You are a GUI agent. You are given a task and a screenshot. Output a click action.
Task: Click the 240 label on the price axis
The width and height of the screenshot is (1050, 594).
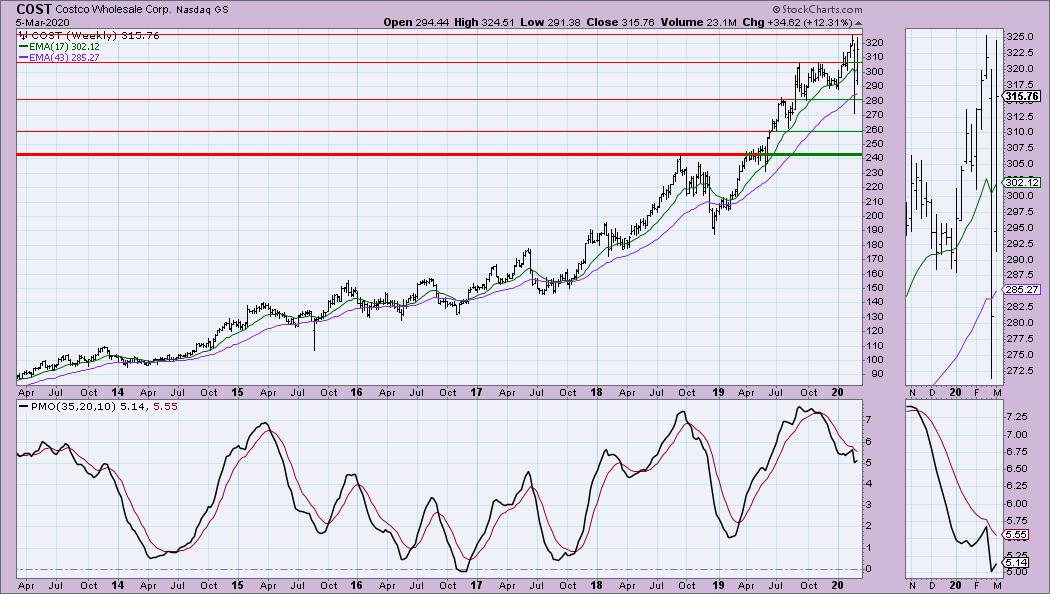point(875,158)
